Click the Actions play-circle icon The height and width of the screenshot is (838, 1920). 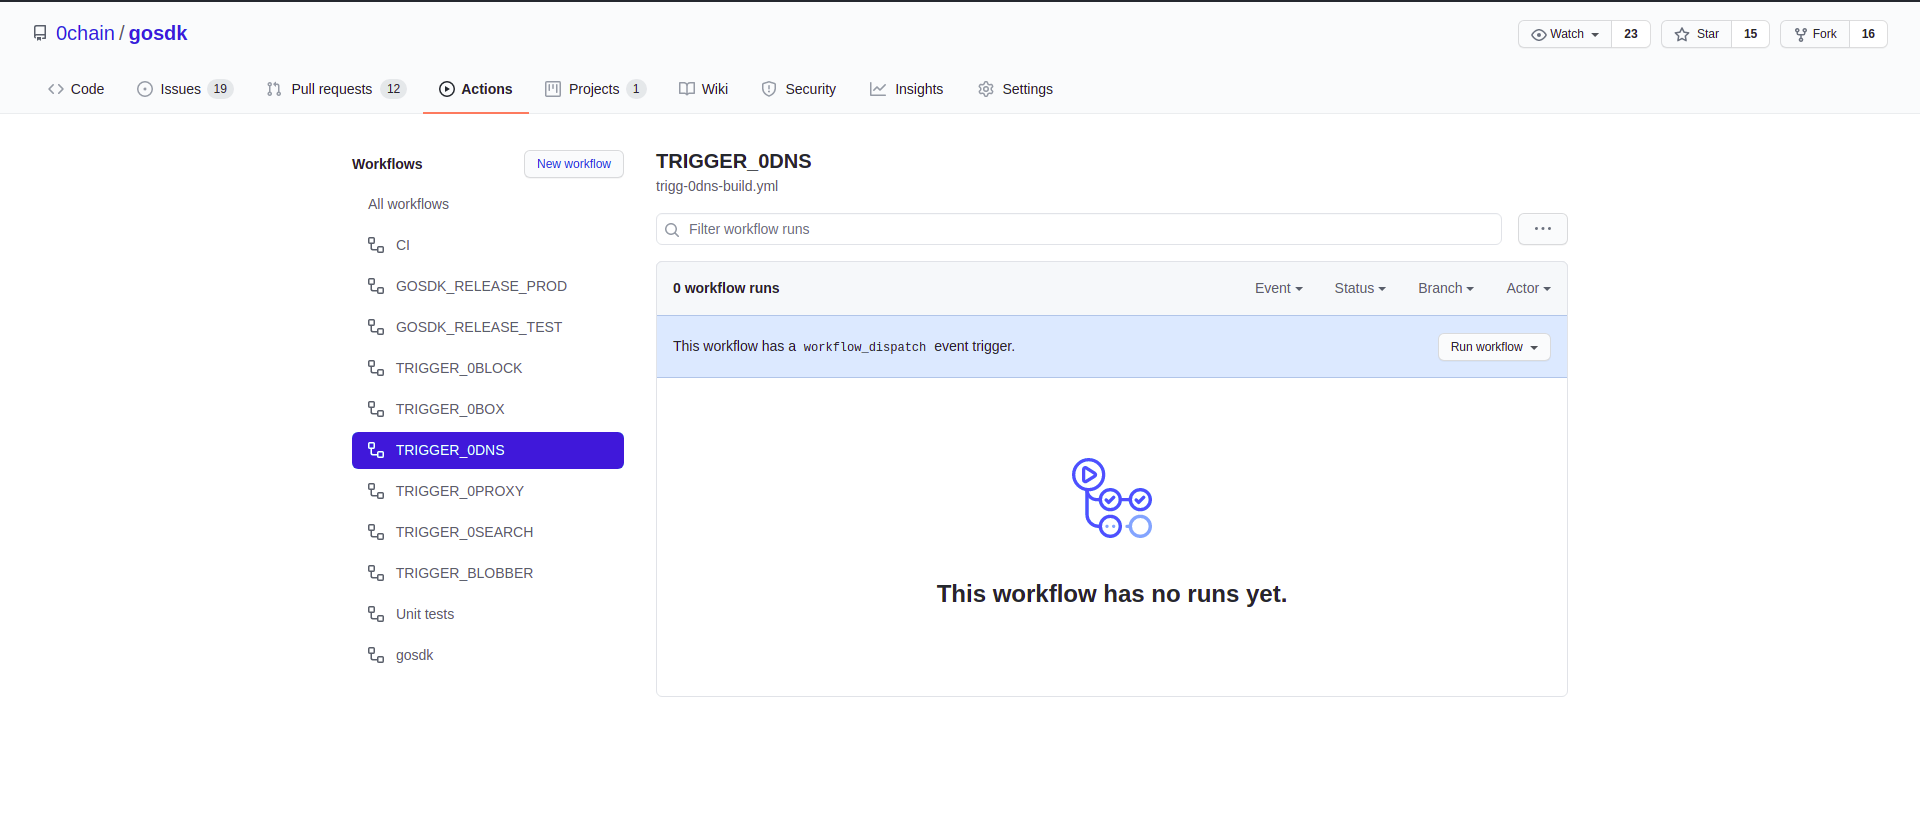pos(447,89)
